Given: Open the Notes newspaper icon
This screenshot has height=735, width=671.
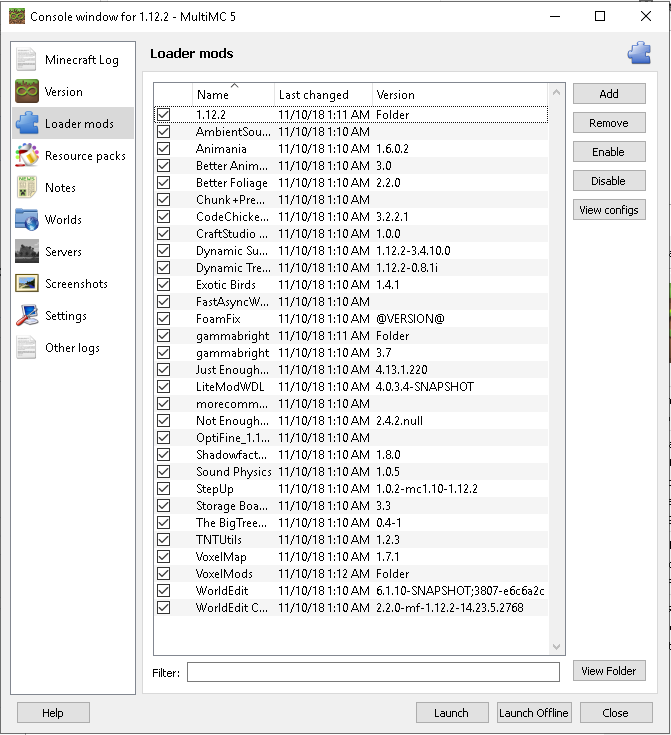Looking at the screenshot, I should pos(26,188).
